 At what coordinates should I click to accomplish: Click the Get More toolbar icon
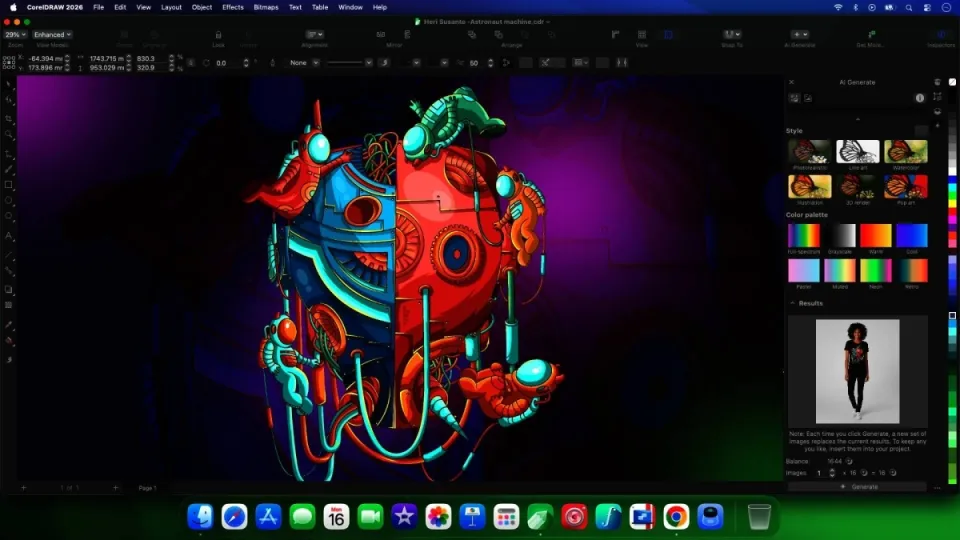871,35
